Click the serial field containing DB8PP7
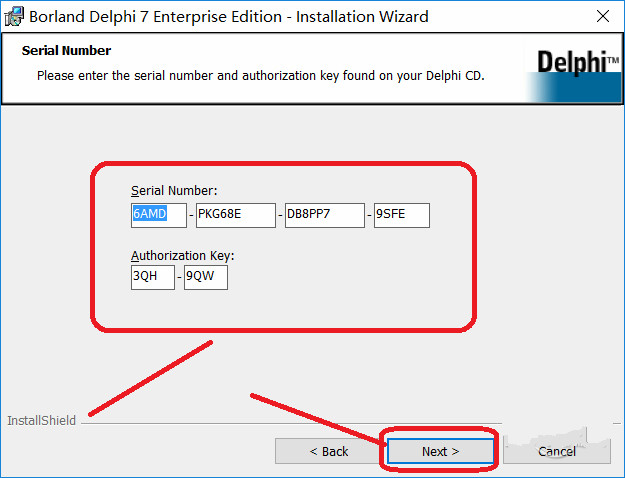 click(324, 215)
